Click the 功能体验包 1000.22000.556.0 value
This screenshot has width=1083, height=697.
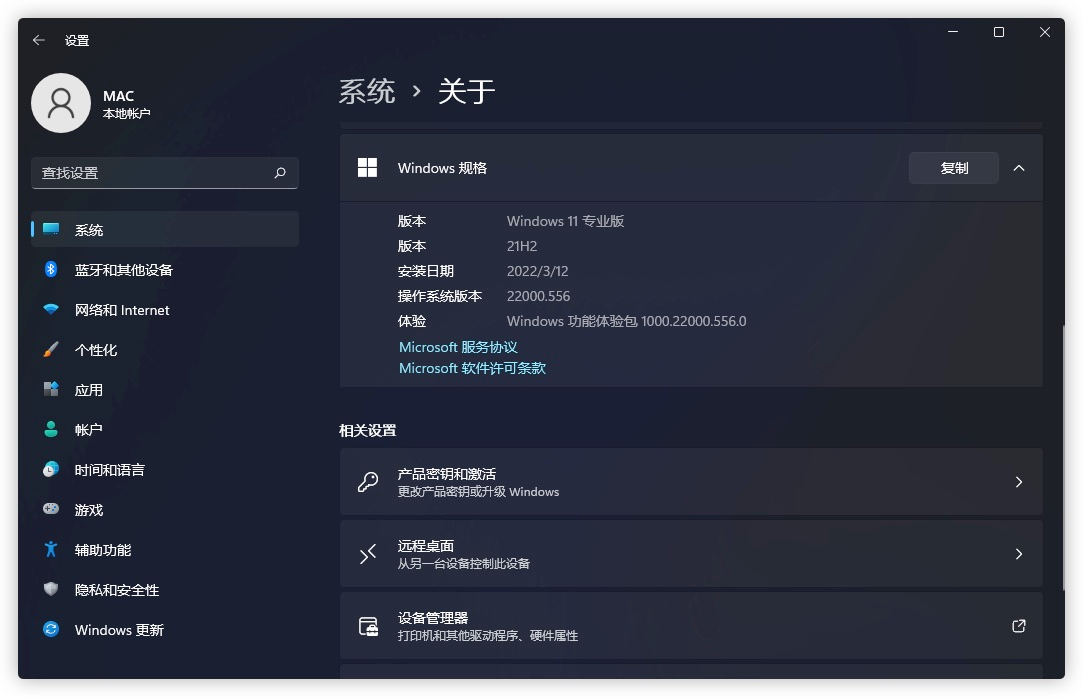[x=626, y=321]
